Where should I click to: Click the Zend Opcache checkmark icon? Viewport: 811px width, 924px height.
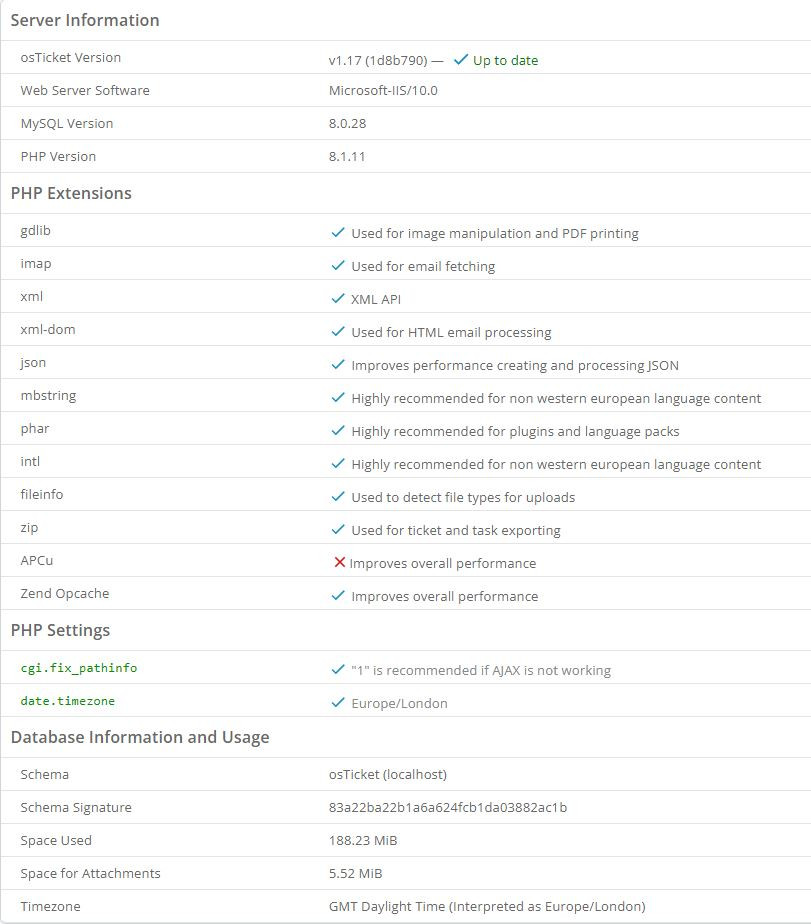[338, 596]
